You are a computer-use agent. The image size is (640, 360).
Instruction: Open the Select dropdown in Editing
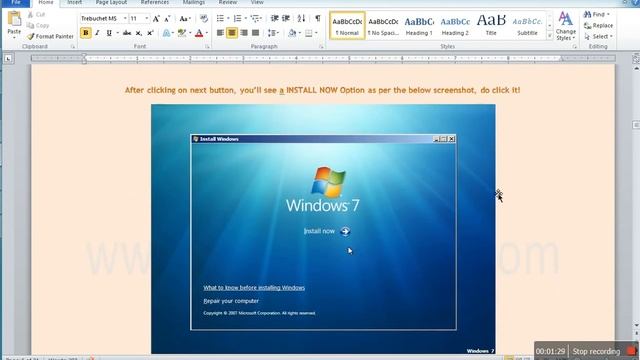tap(599, 36)
